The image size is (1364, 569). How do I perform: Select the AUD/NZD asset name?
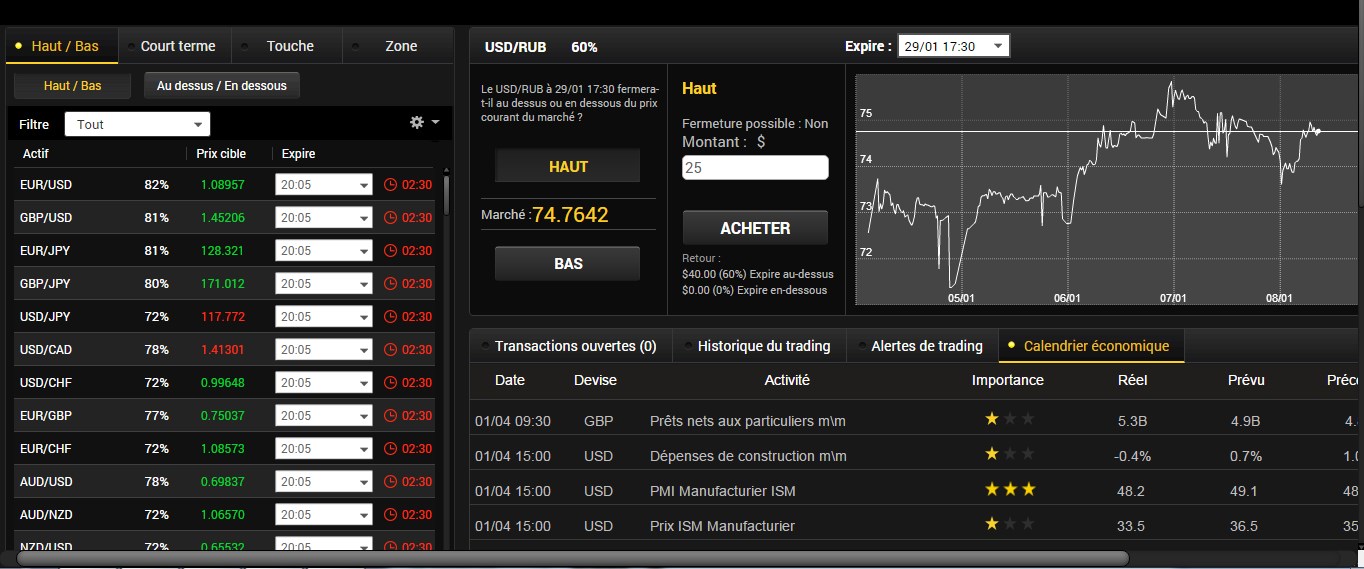(x=46, y=514)
